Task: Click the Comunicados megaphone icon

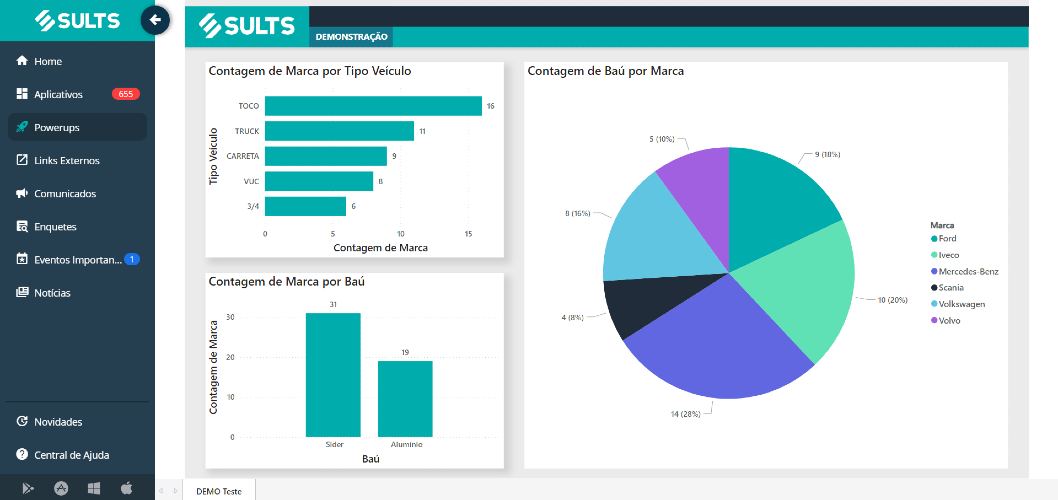Action: [x=22, y=193]
